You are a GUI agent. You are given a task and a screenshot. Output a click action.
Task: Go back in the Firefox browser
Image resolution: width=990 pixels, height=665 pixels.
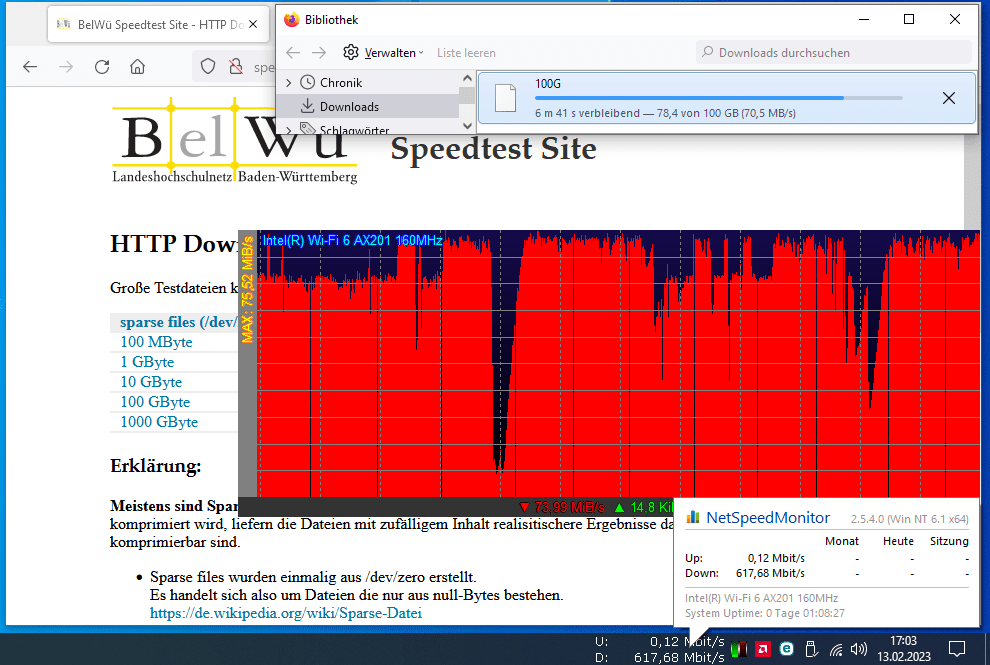(x=30, y=66)
